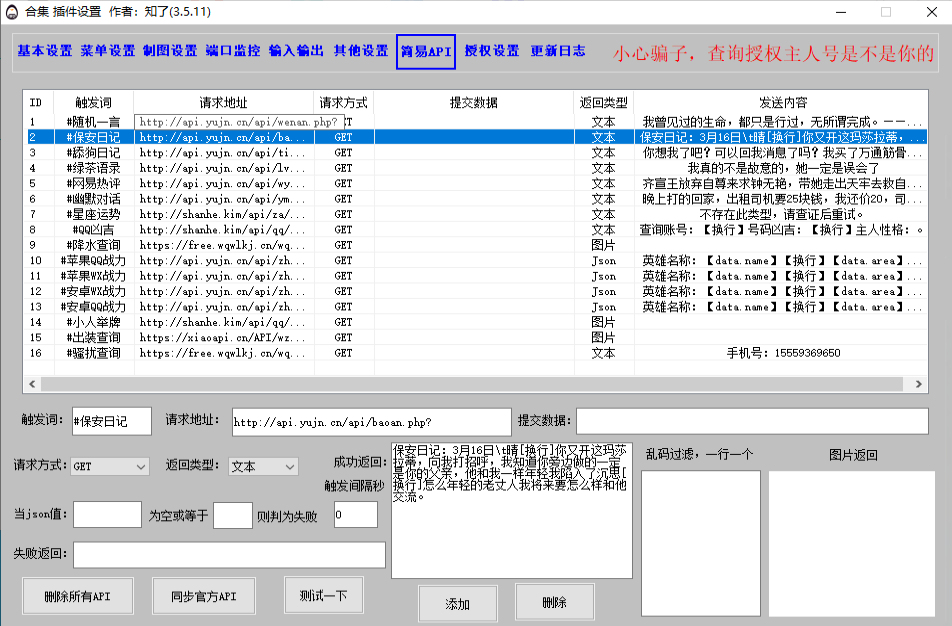Click the 测试一下 button
Image resolution: width=952 pixels, height=626 pixels.
click(323, 595)
